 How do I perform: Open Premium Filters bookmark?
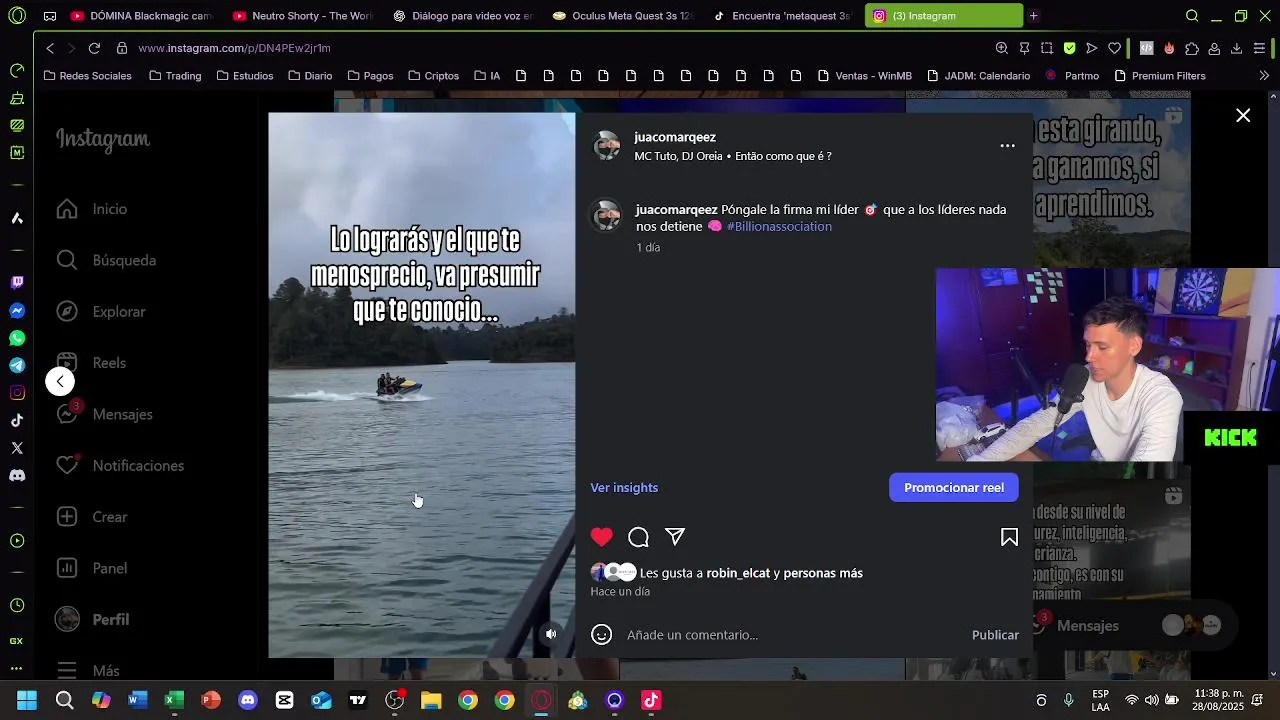tap(1159, 76)
